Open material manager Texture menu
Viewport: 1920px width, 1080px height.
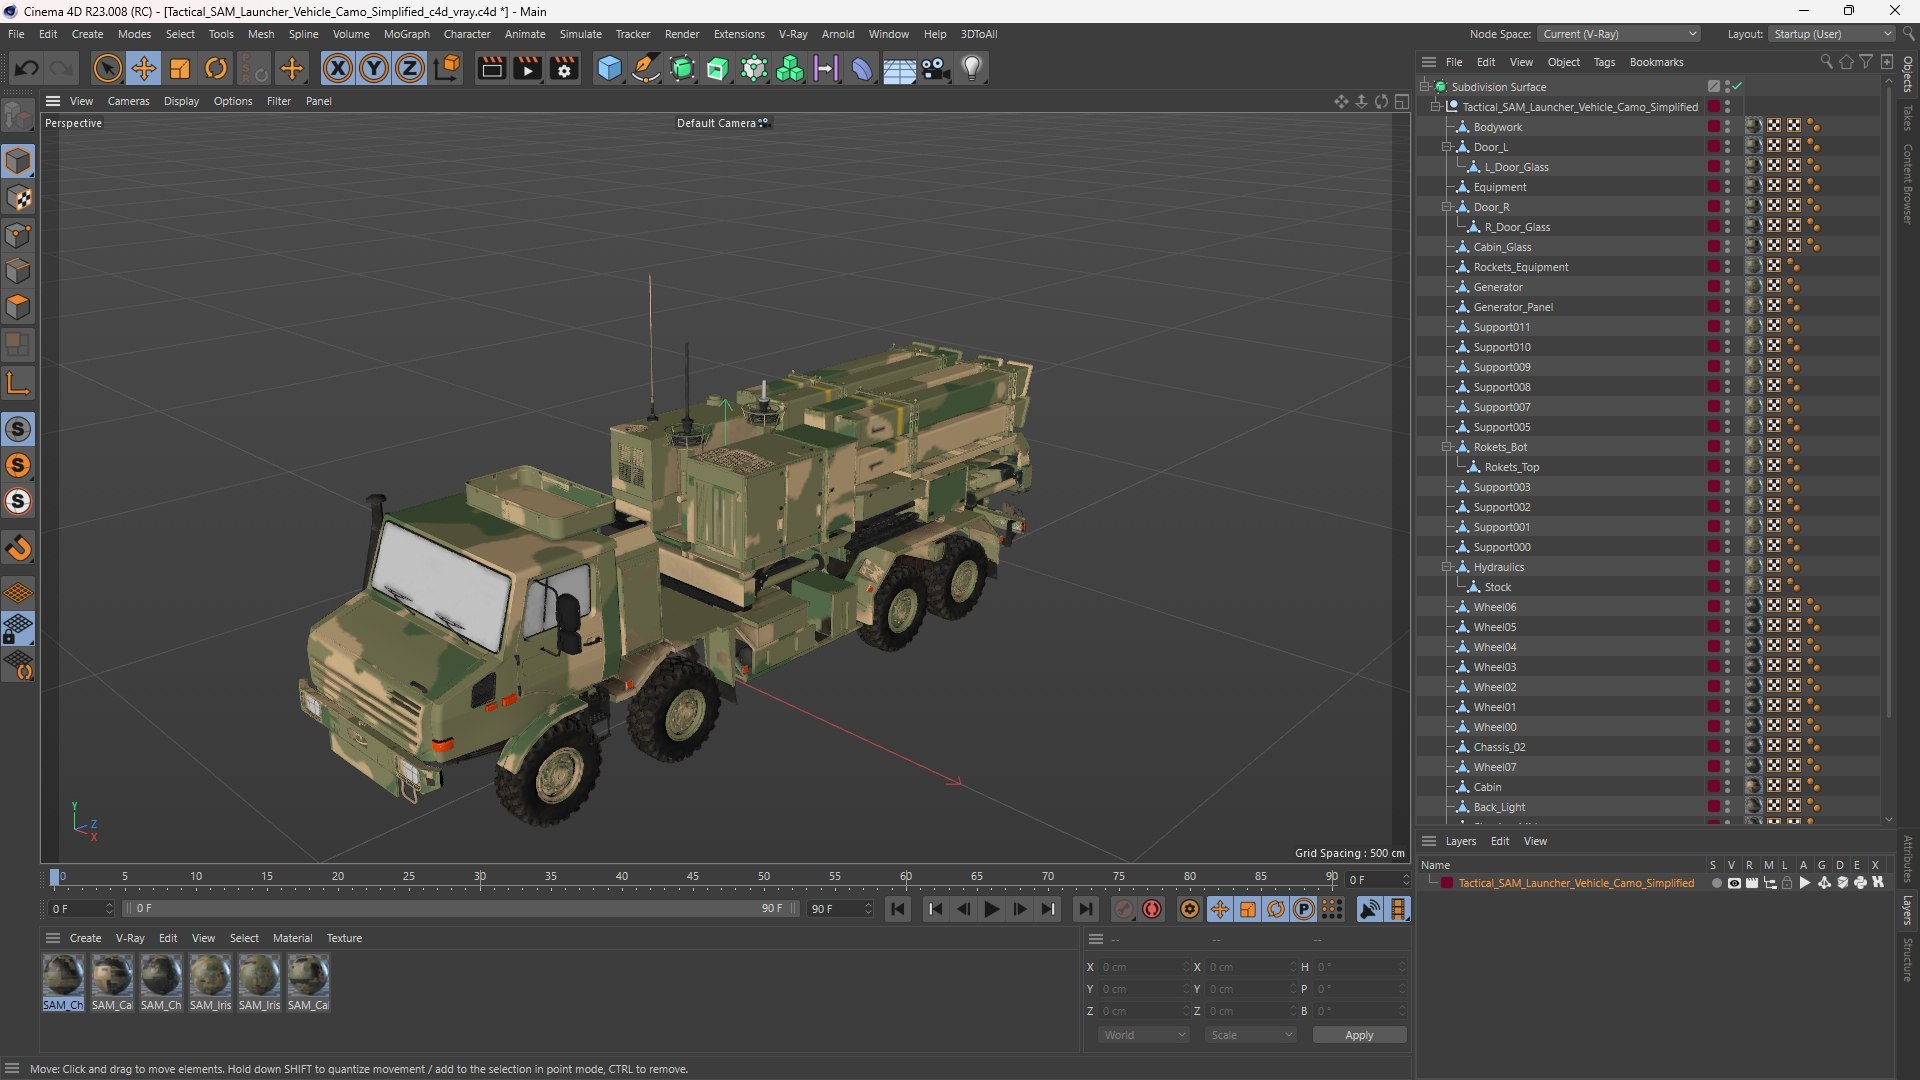coord(344,938)
